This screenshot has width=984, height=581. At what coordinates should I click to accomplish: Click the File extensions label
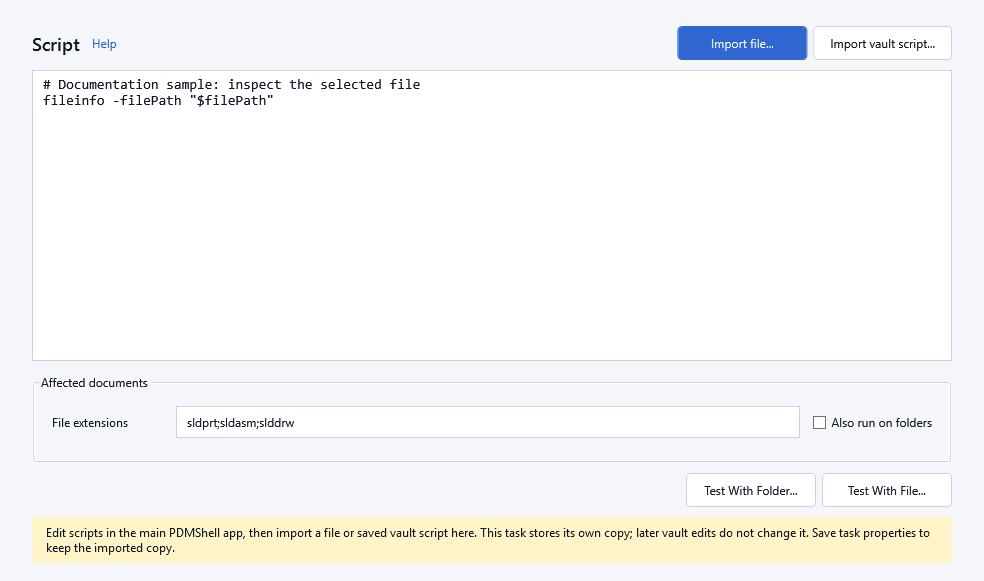tap(90, 423)
